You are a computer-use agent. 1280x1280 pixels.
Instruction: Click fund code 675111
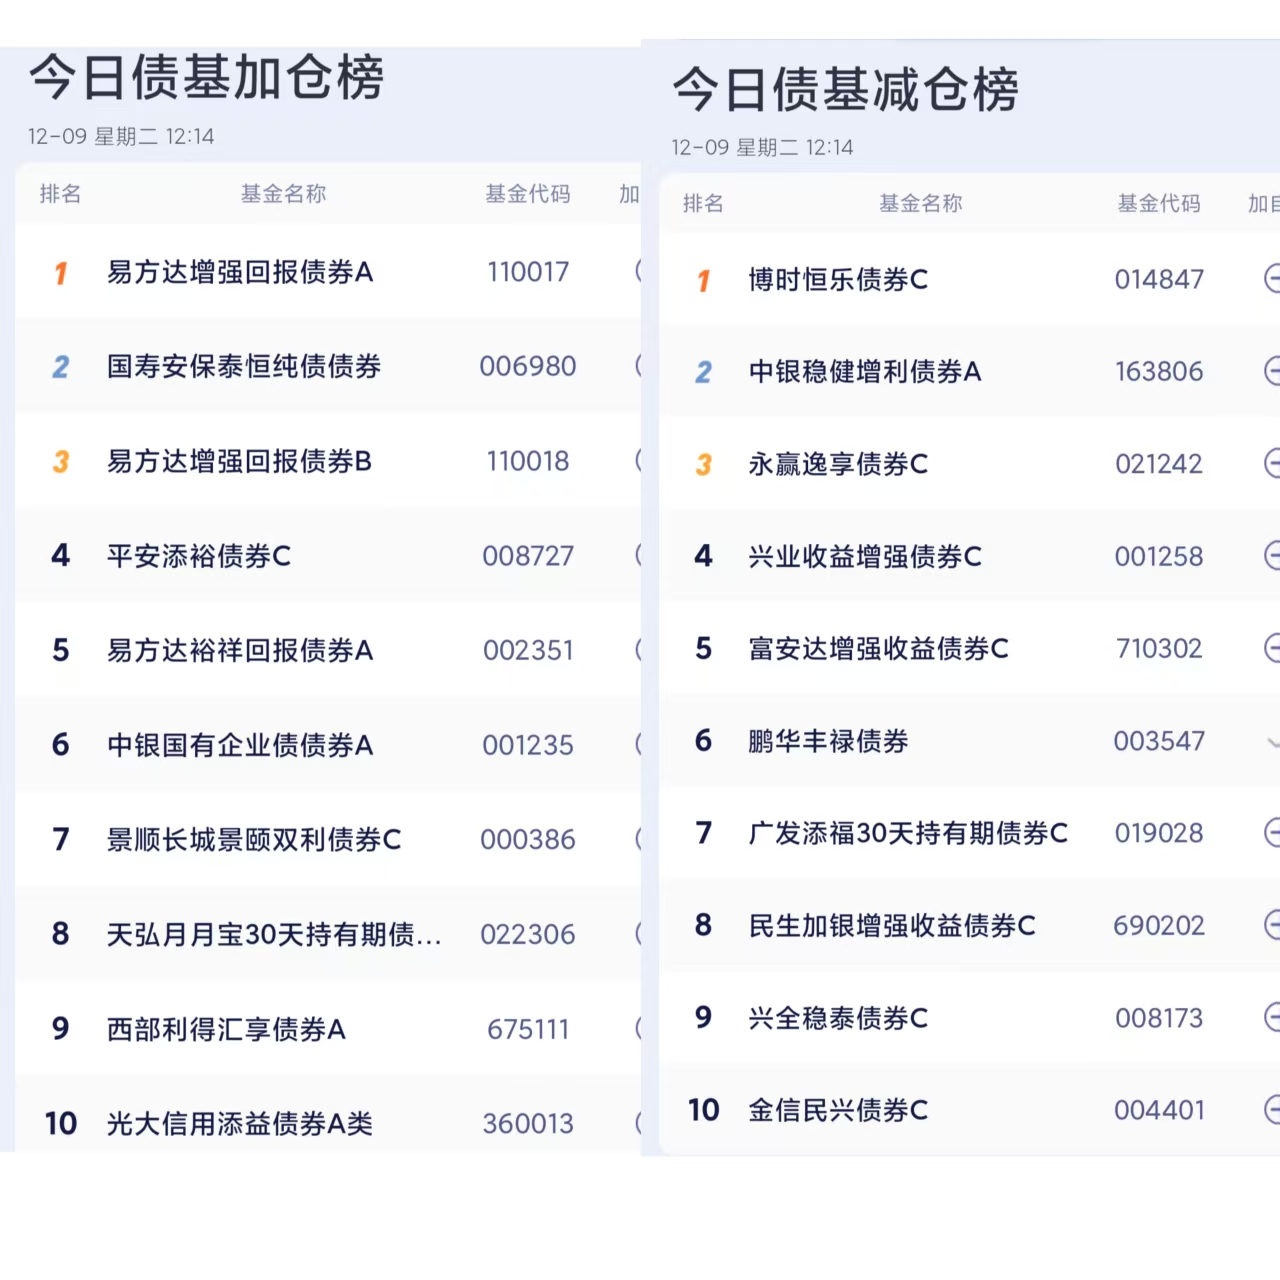(x=528, y=1029)
